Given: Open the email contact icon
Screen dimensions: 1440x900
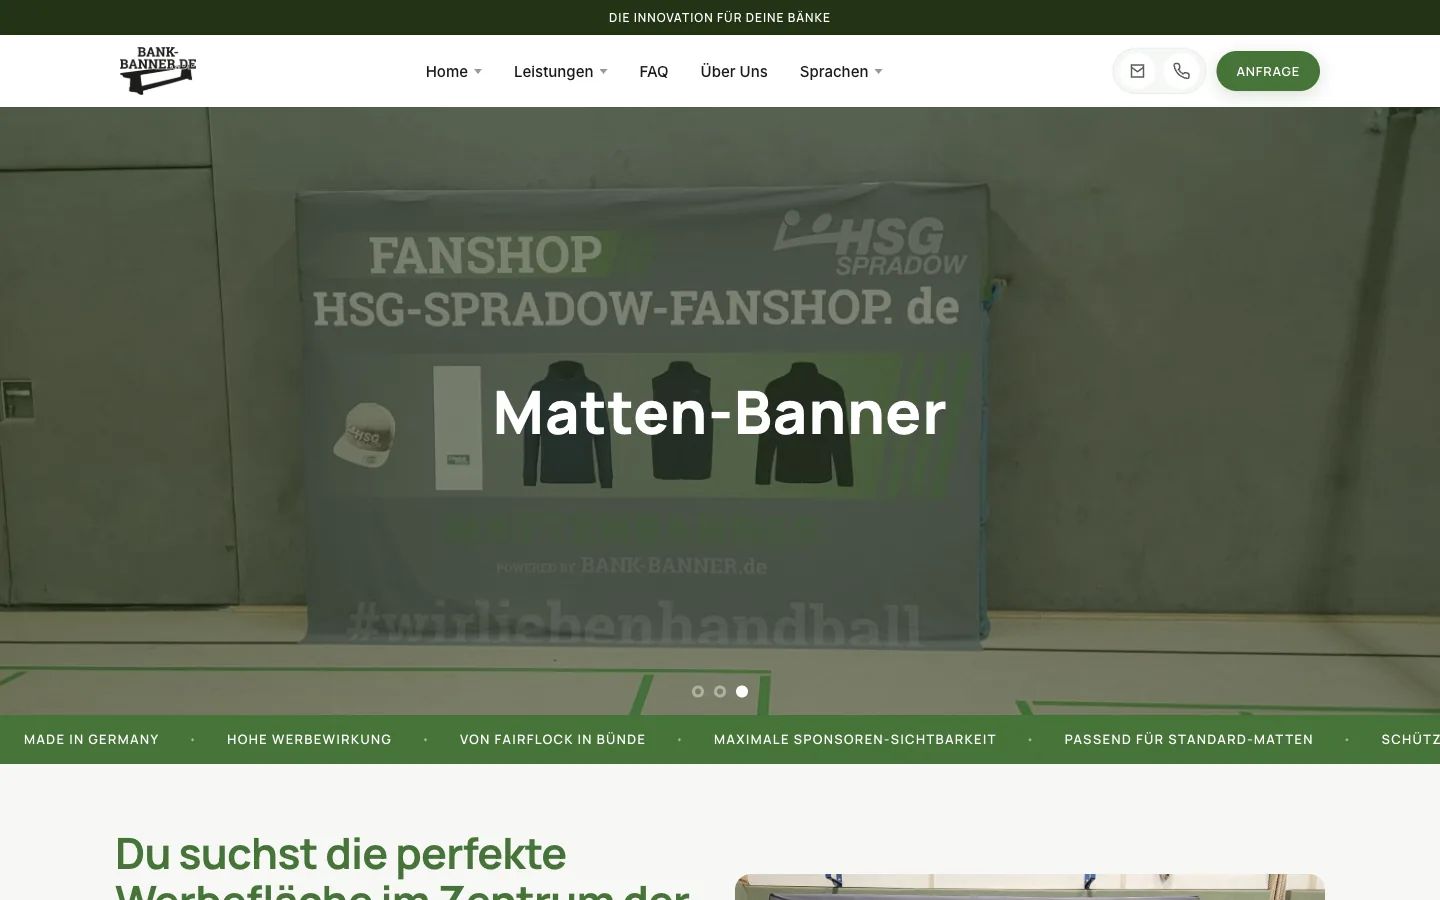Looking at the screenshot, I should pos(1138,71).
